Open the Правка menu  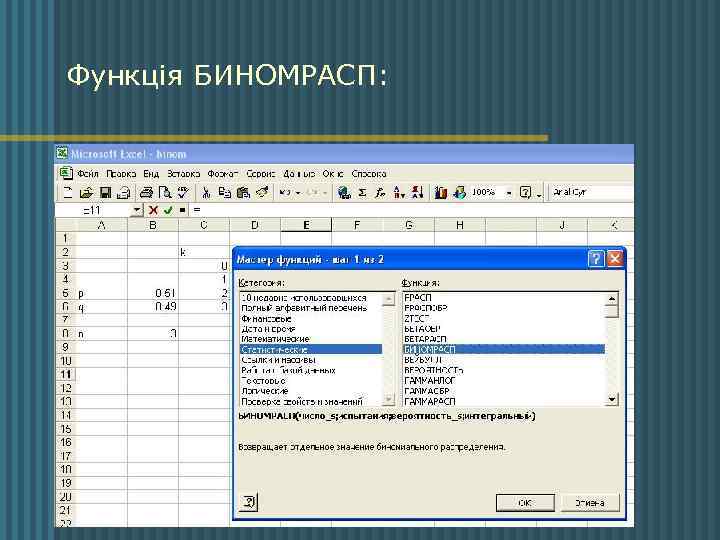pos(121,174)
